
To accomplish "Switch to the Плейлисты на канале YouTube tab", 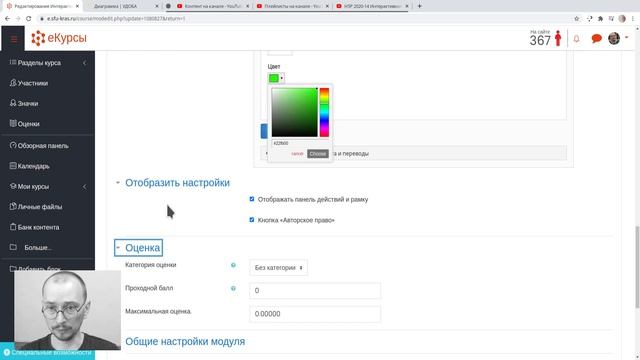I will click(293, 6).
